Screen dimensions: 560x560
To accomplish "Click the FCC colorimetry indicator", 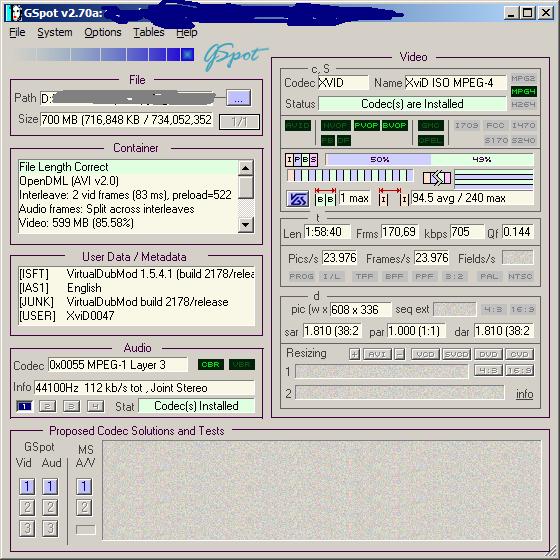I will pyautogui.click(x=495, y=125).
